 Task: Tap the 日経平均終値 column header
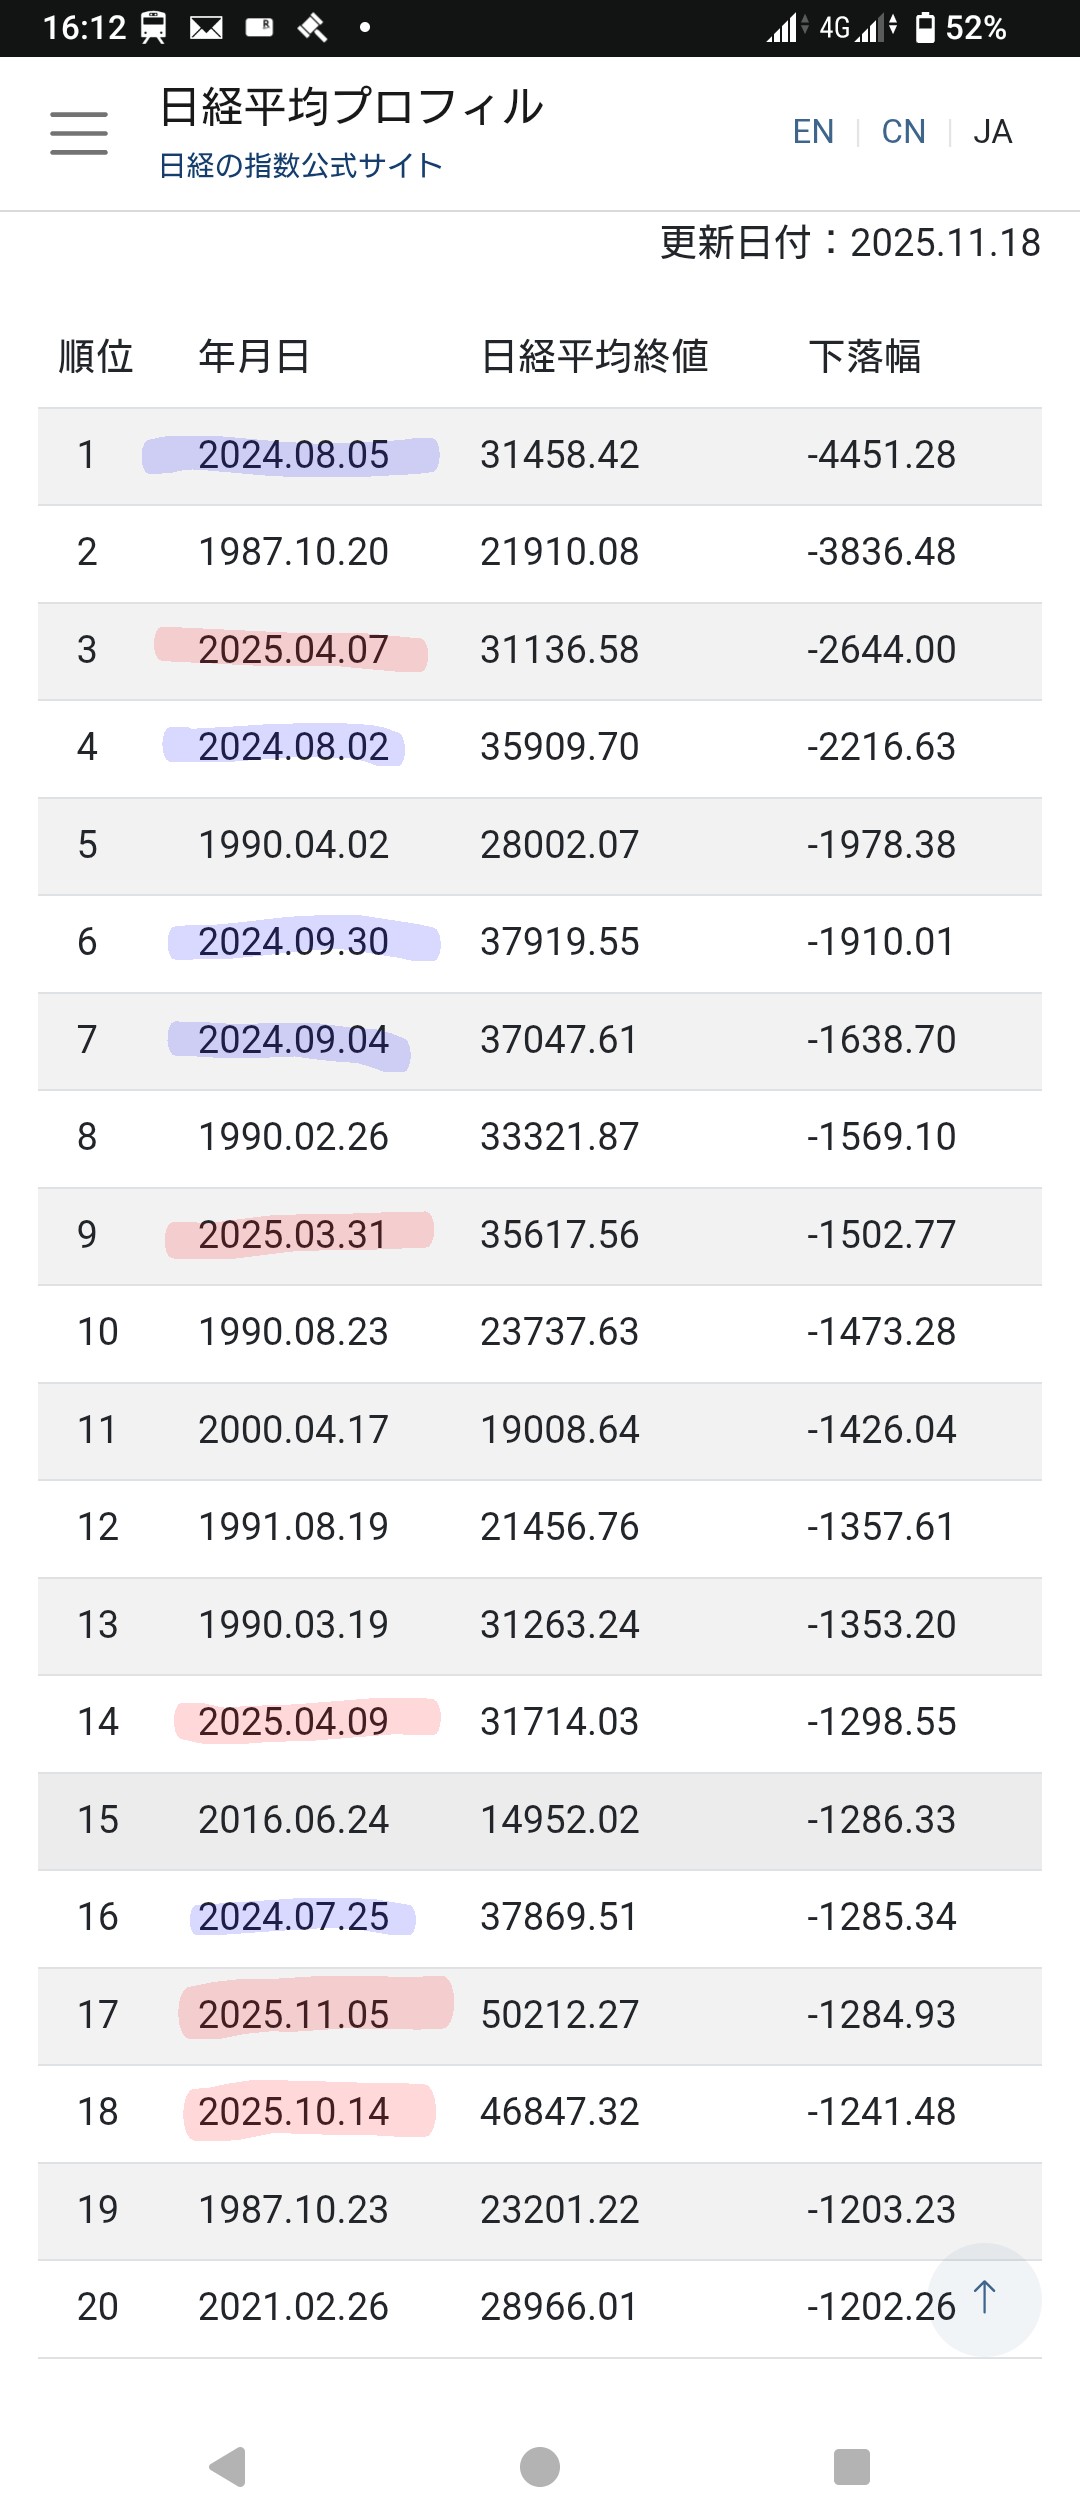click(x=594, y=357)
